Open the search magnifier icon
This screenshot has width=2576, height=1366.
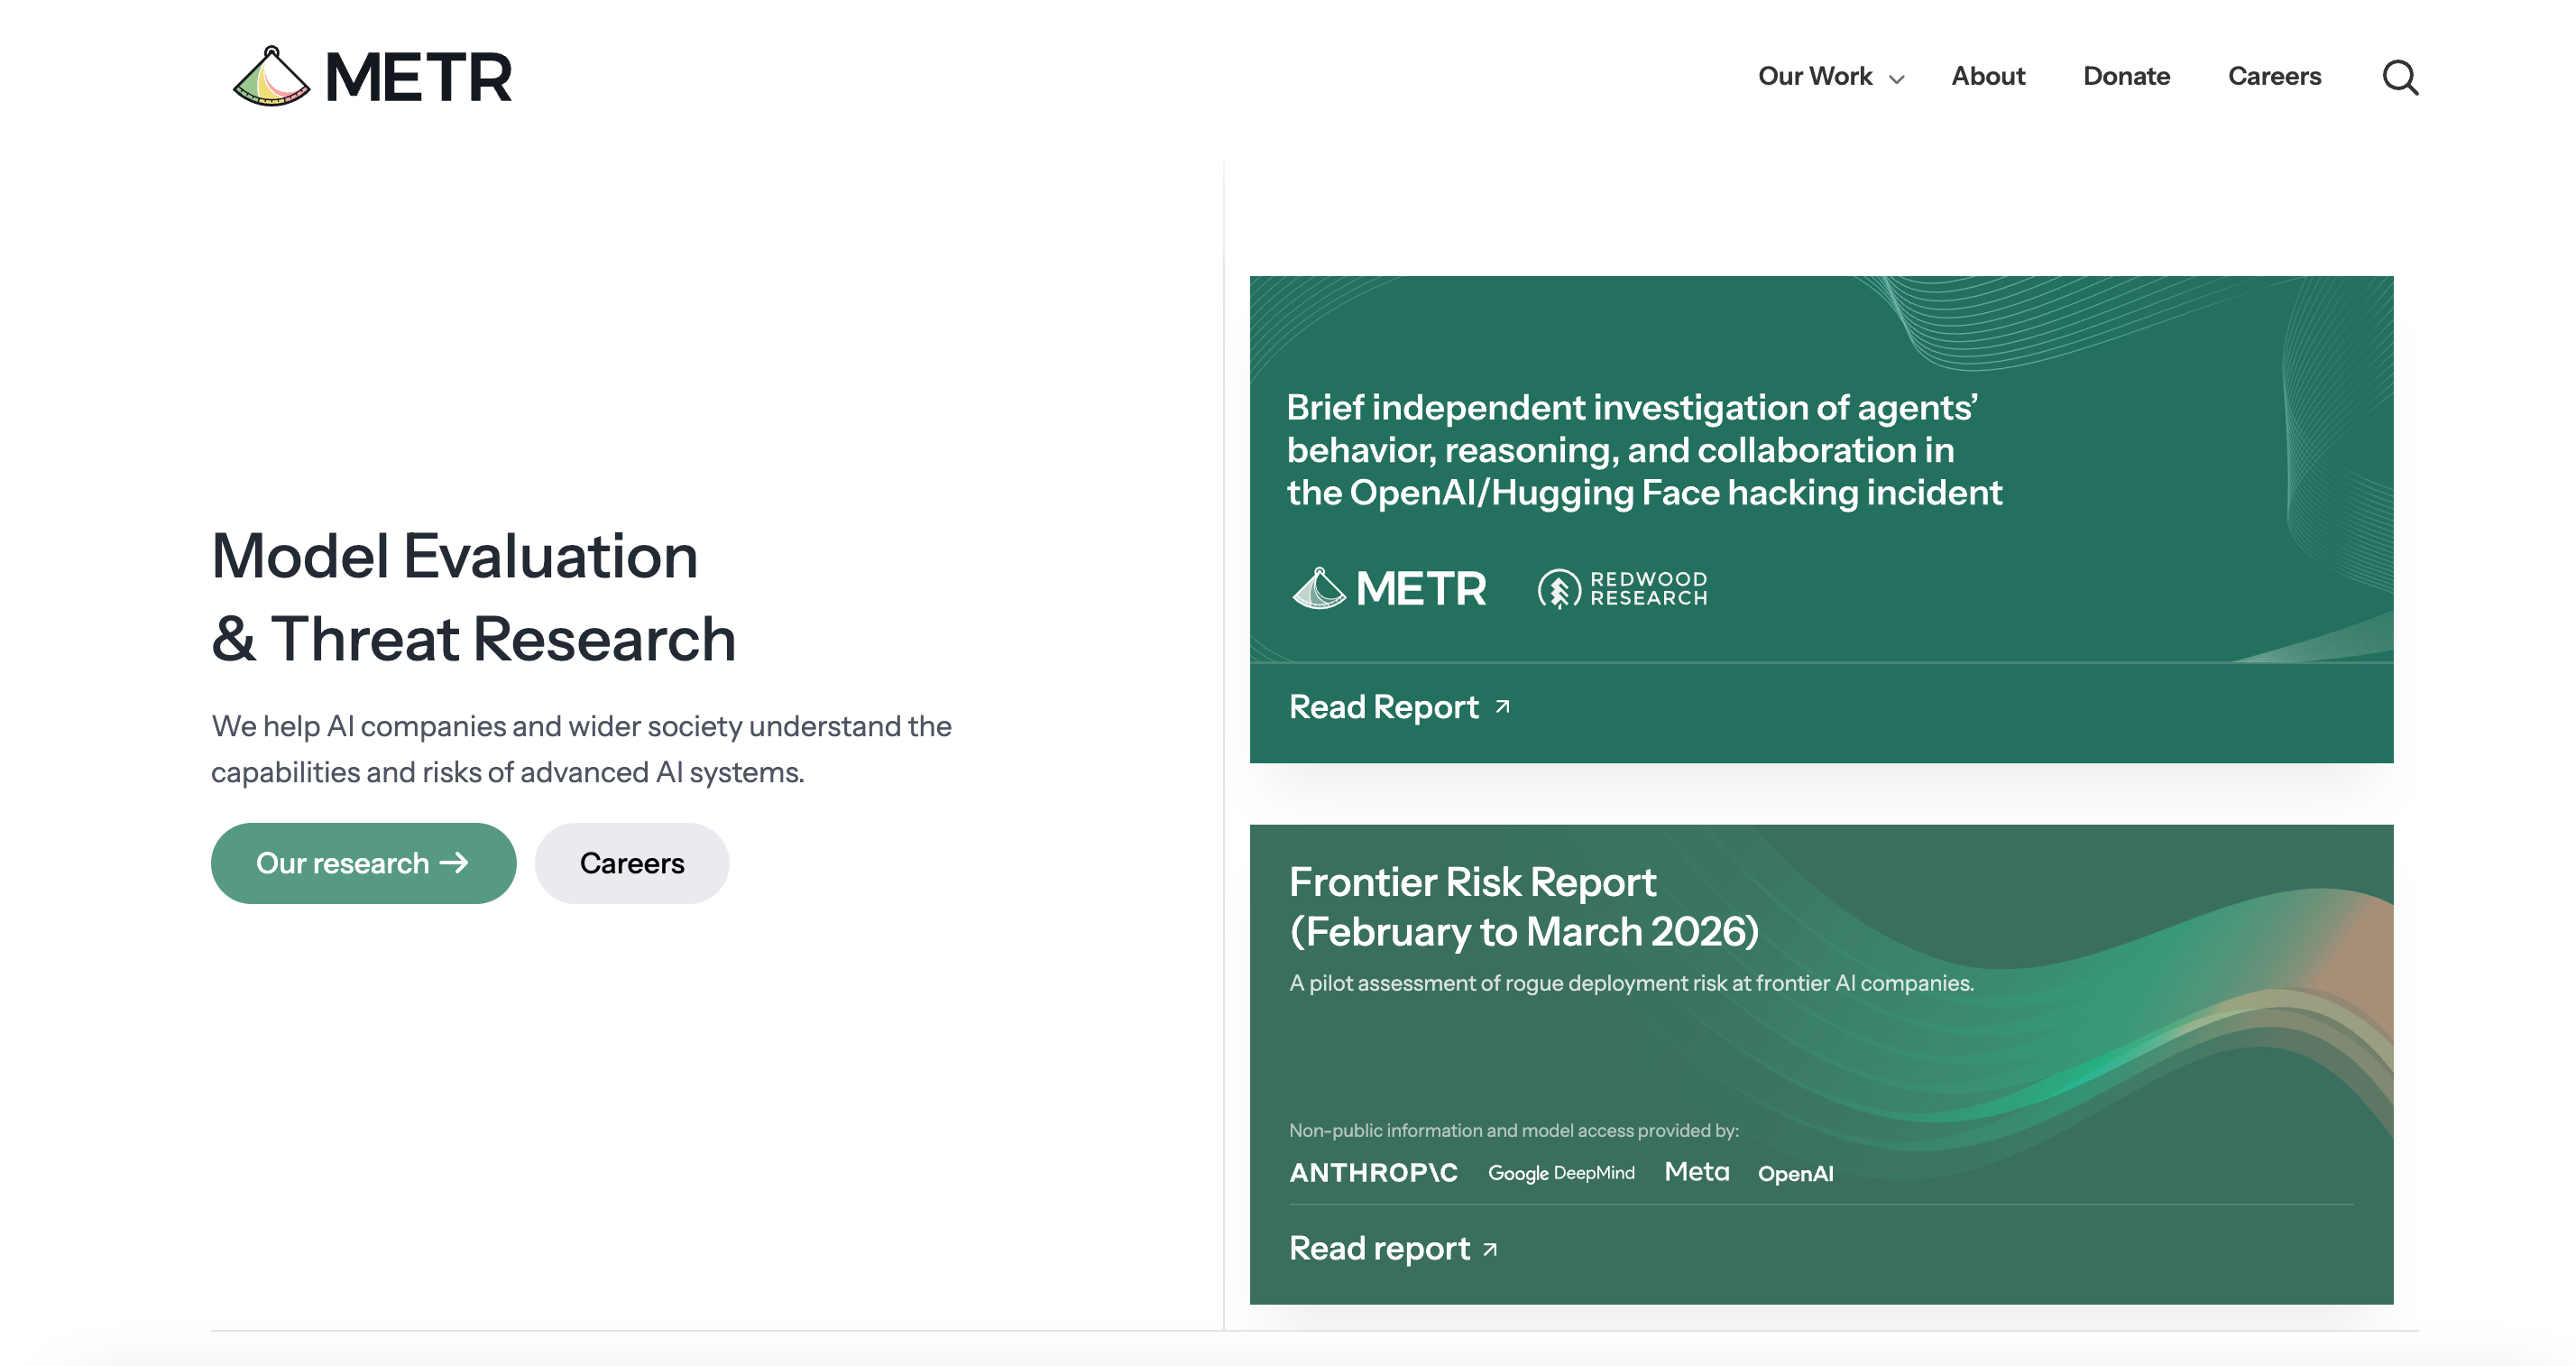coord(2400,77)
